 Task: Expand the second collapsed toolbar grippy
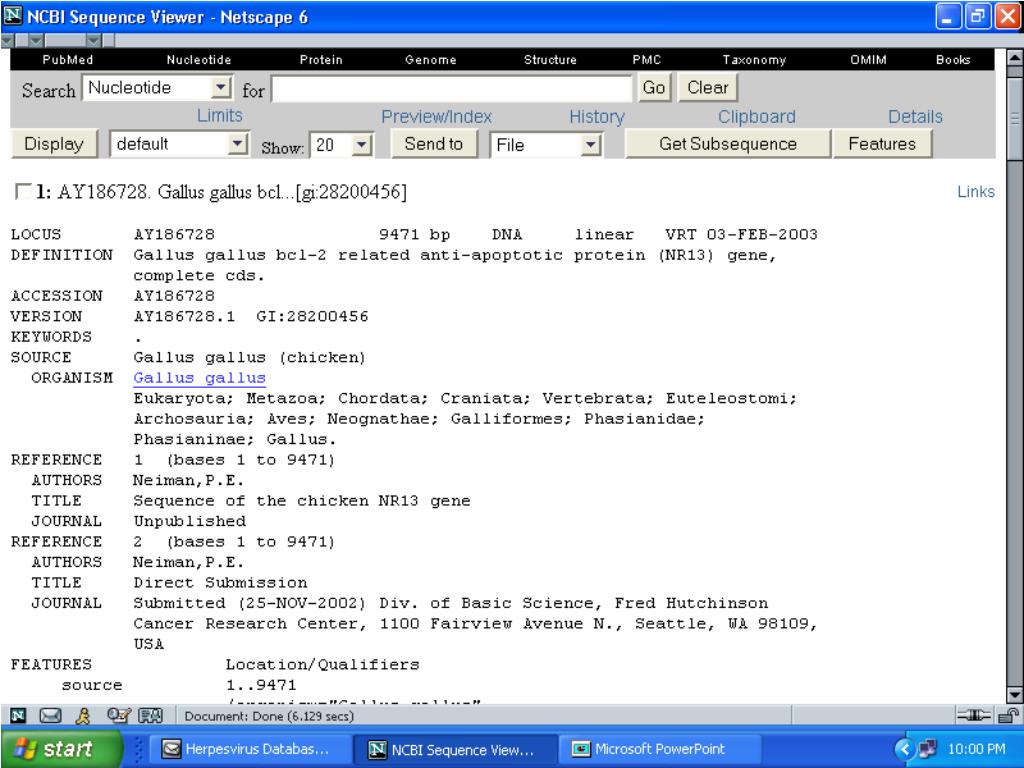point(35,40)
